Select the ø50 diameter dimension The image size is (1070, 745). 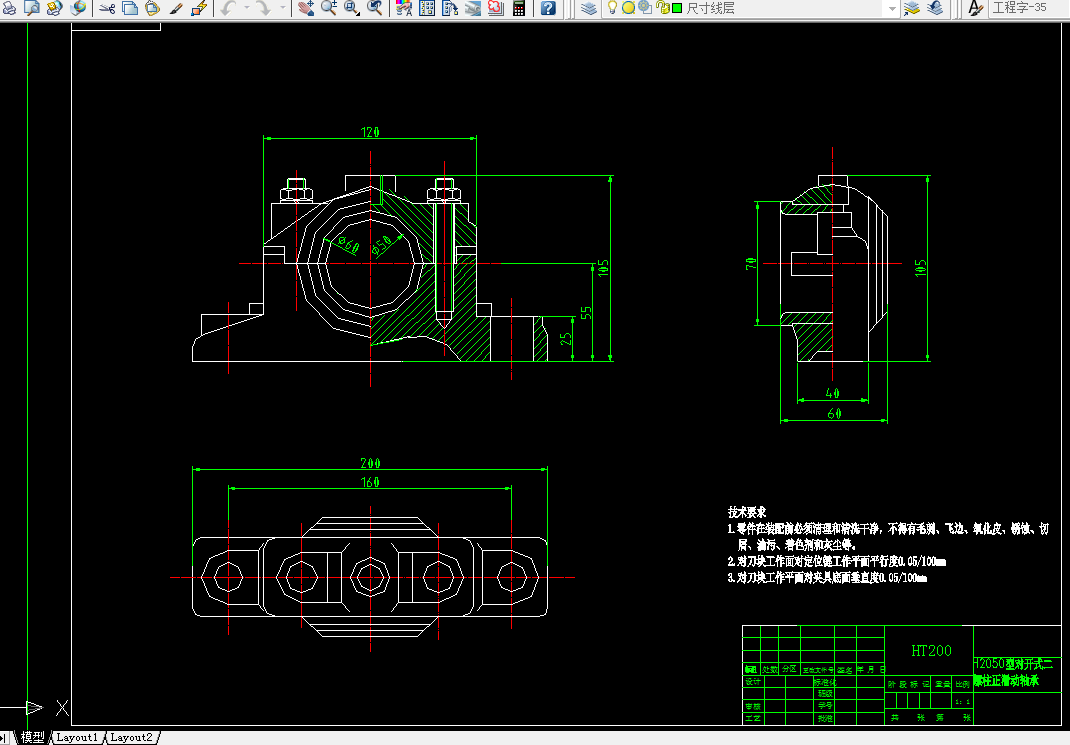click(381, 246)
